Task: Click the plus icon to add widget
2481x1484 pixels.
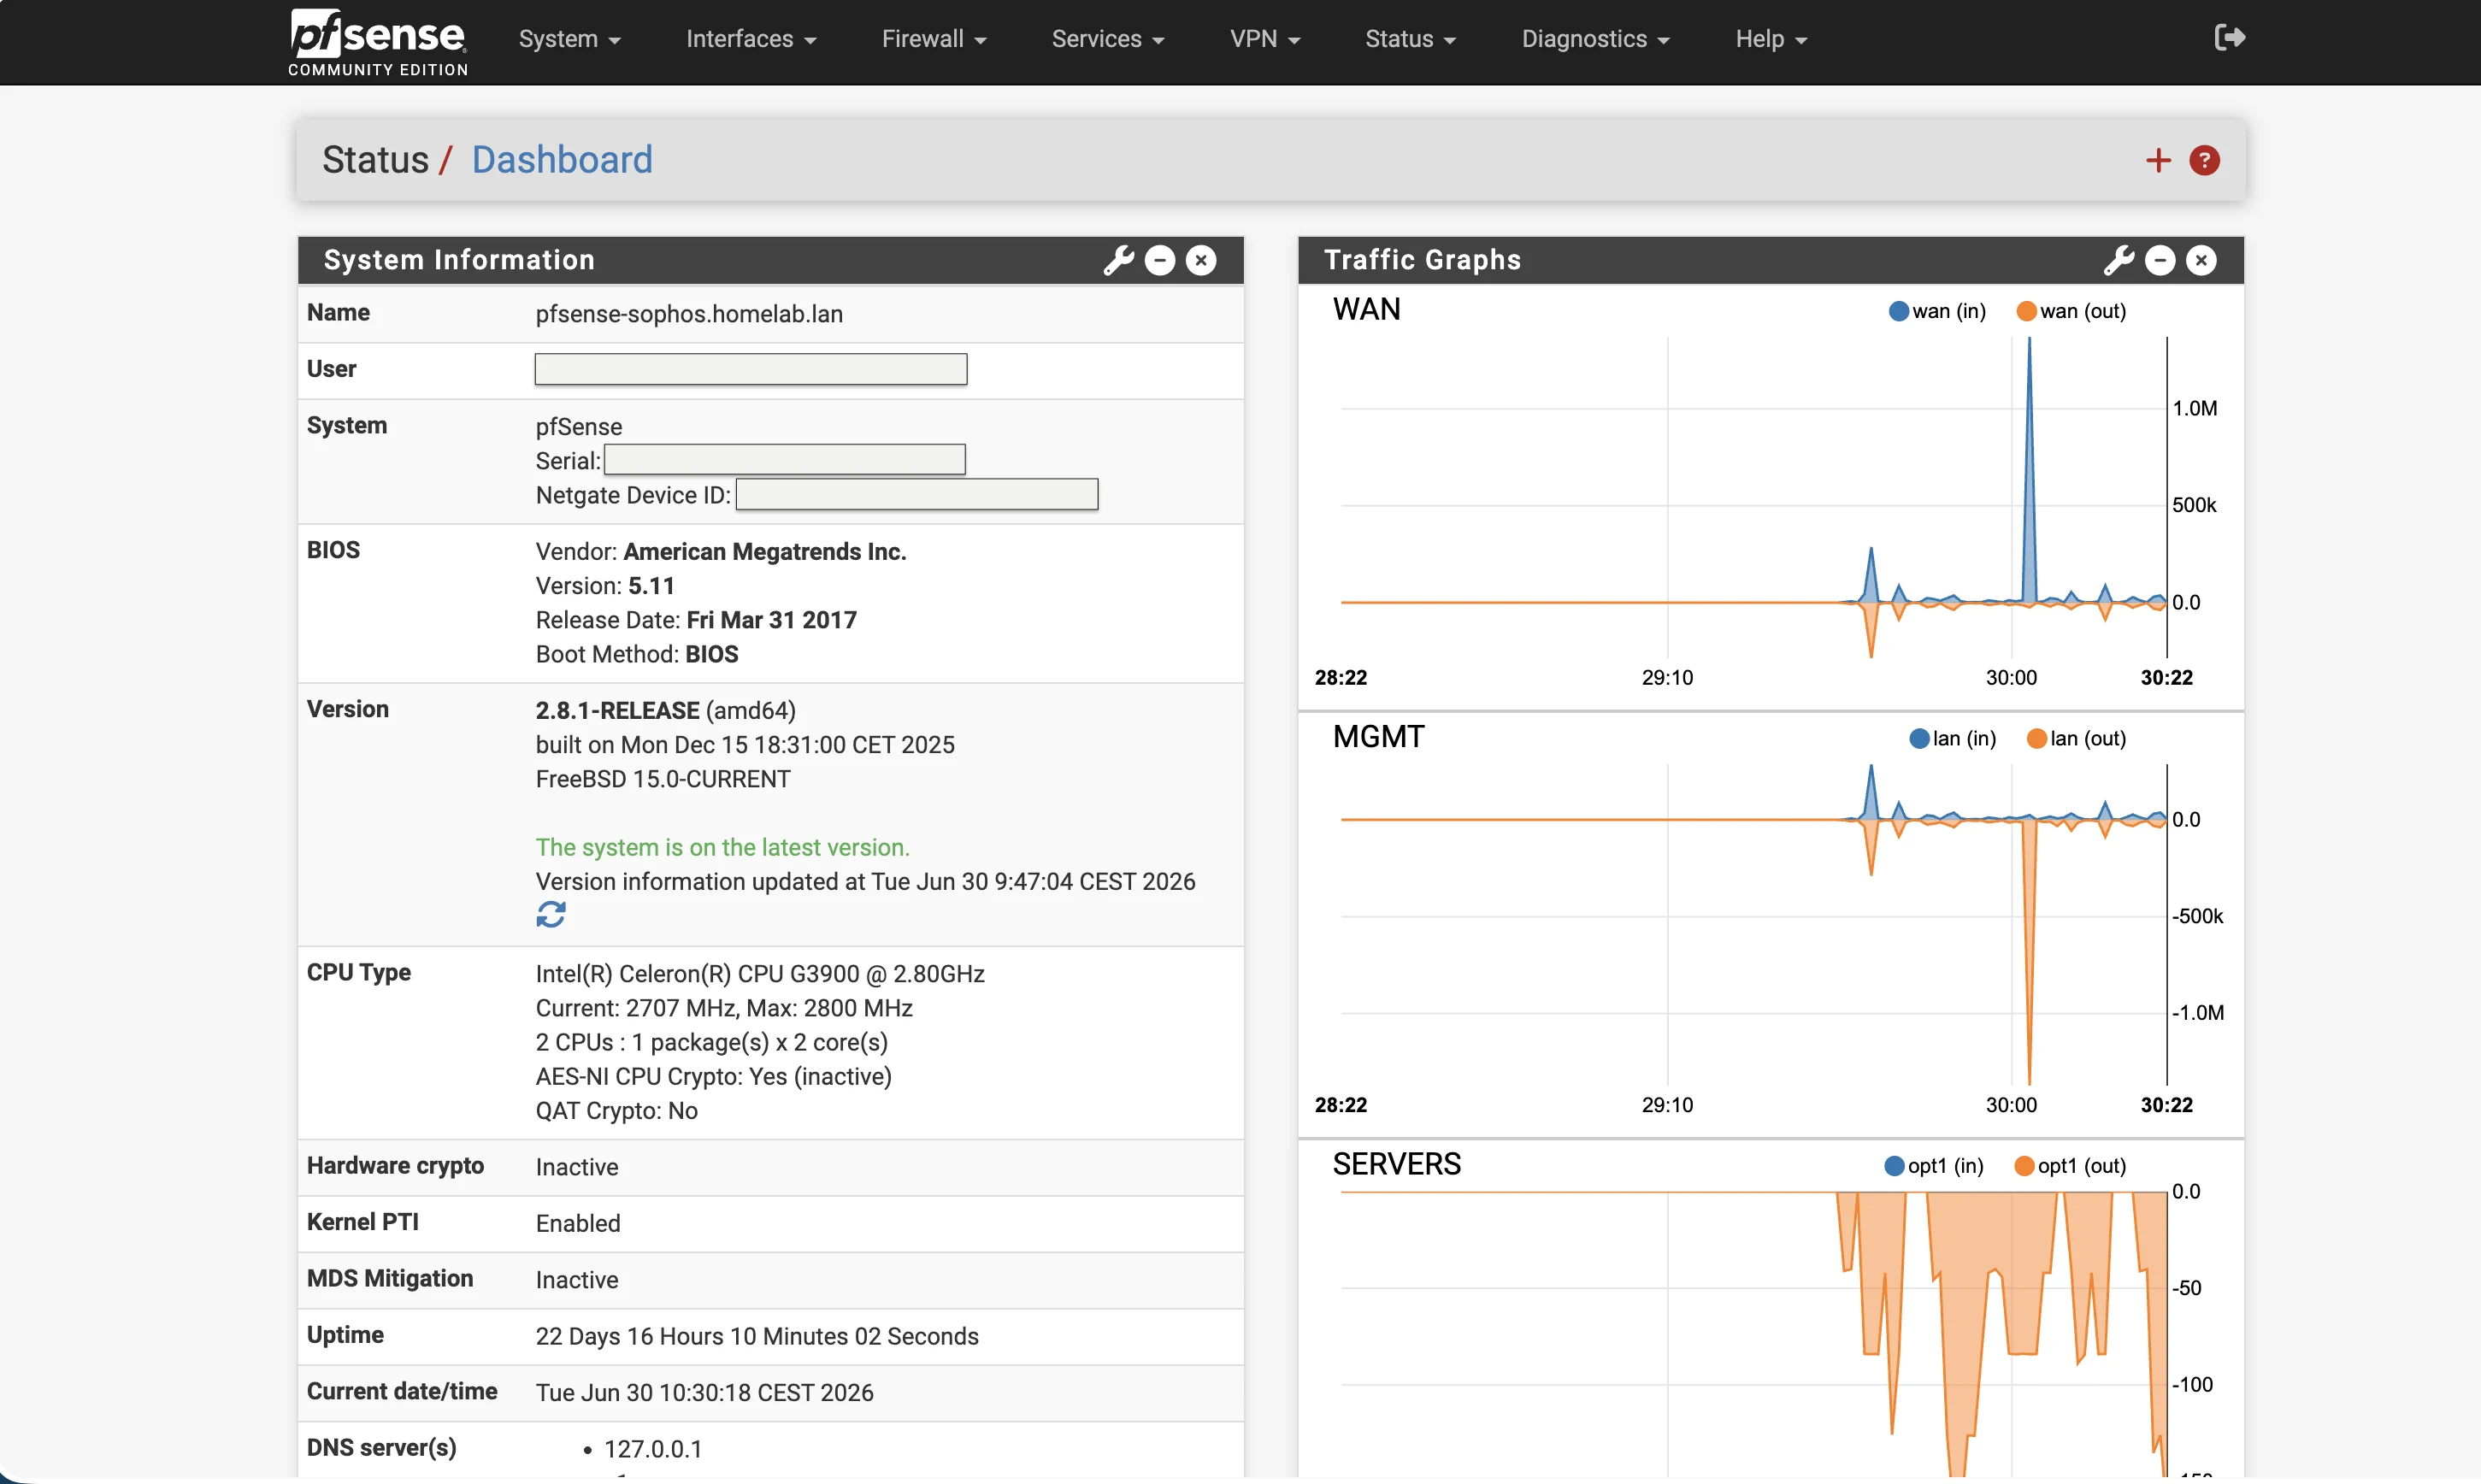Action: [x=2158, y=160]
